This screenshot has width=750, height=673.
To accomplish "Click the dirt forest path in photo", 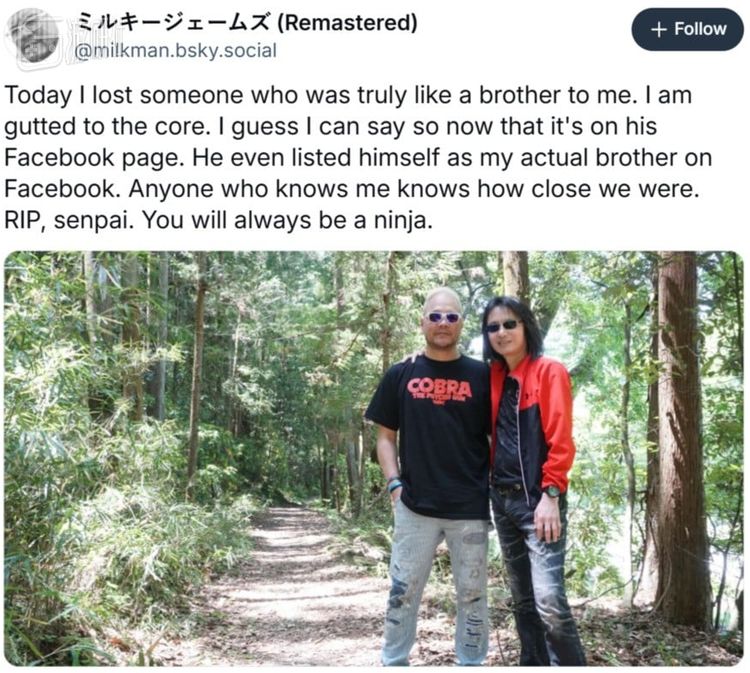I will point(297,588).
